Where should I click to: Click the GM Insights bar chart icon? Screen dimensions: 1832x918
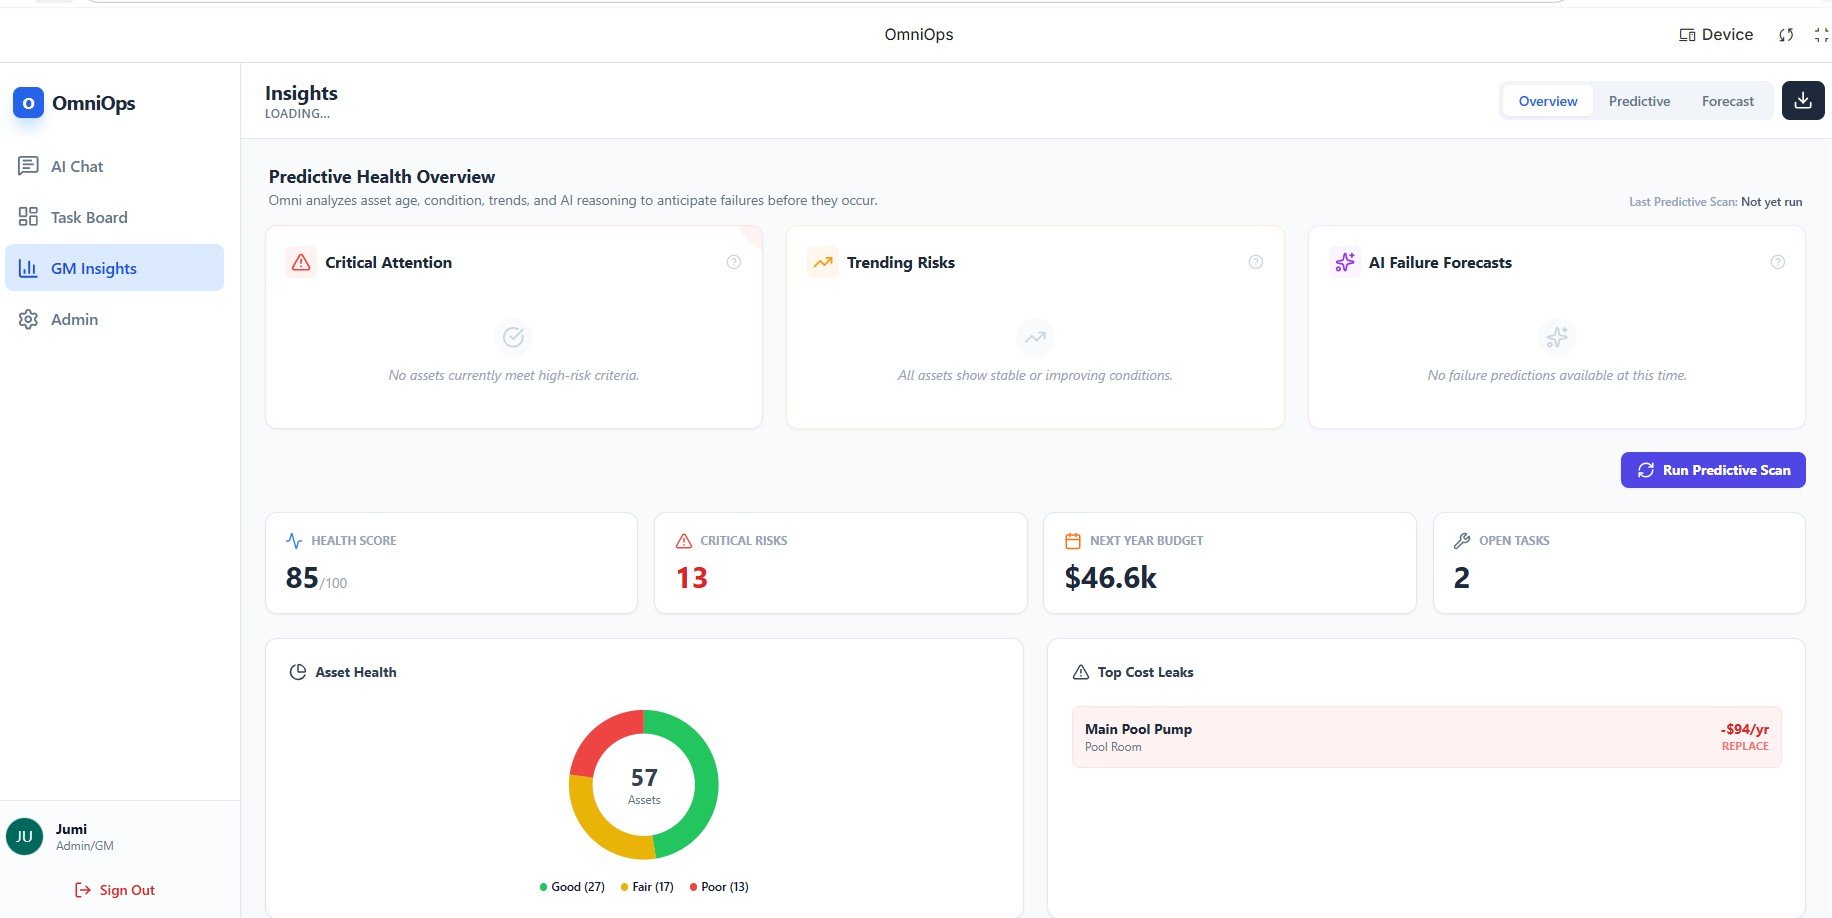(x=28, y=268)
